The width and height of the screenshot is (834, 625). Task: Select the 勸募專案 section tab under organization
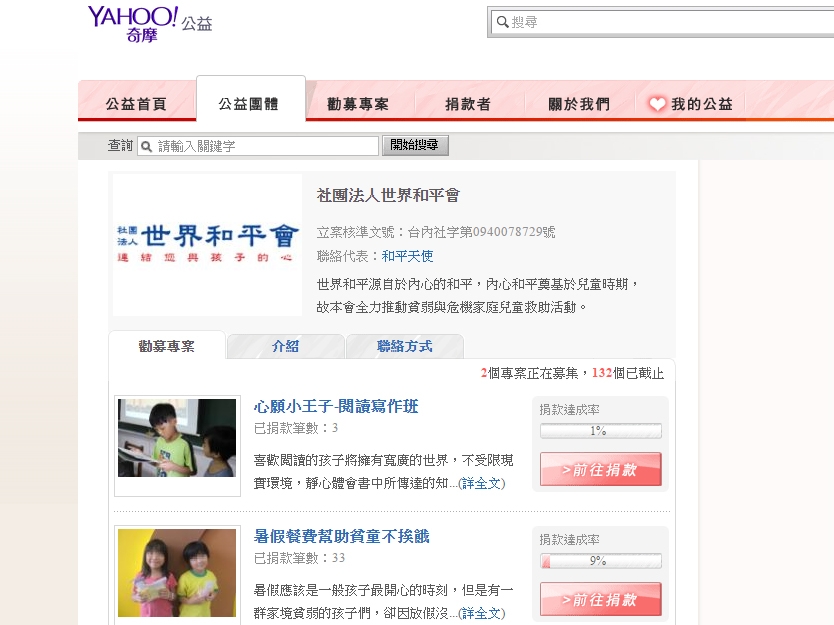pyautogui.click(x=167, y=346)
